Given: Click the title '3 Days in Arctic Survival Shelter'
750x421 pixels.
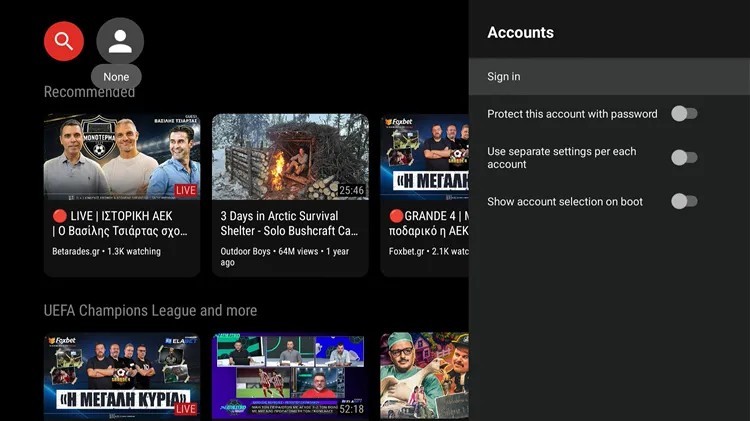Looking at the screenshot, I should point(289,223).
